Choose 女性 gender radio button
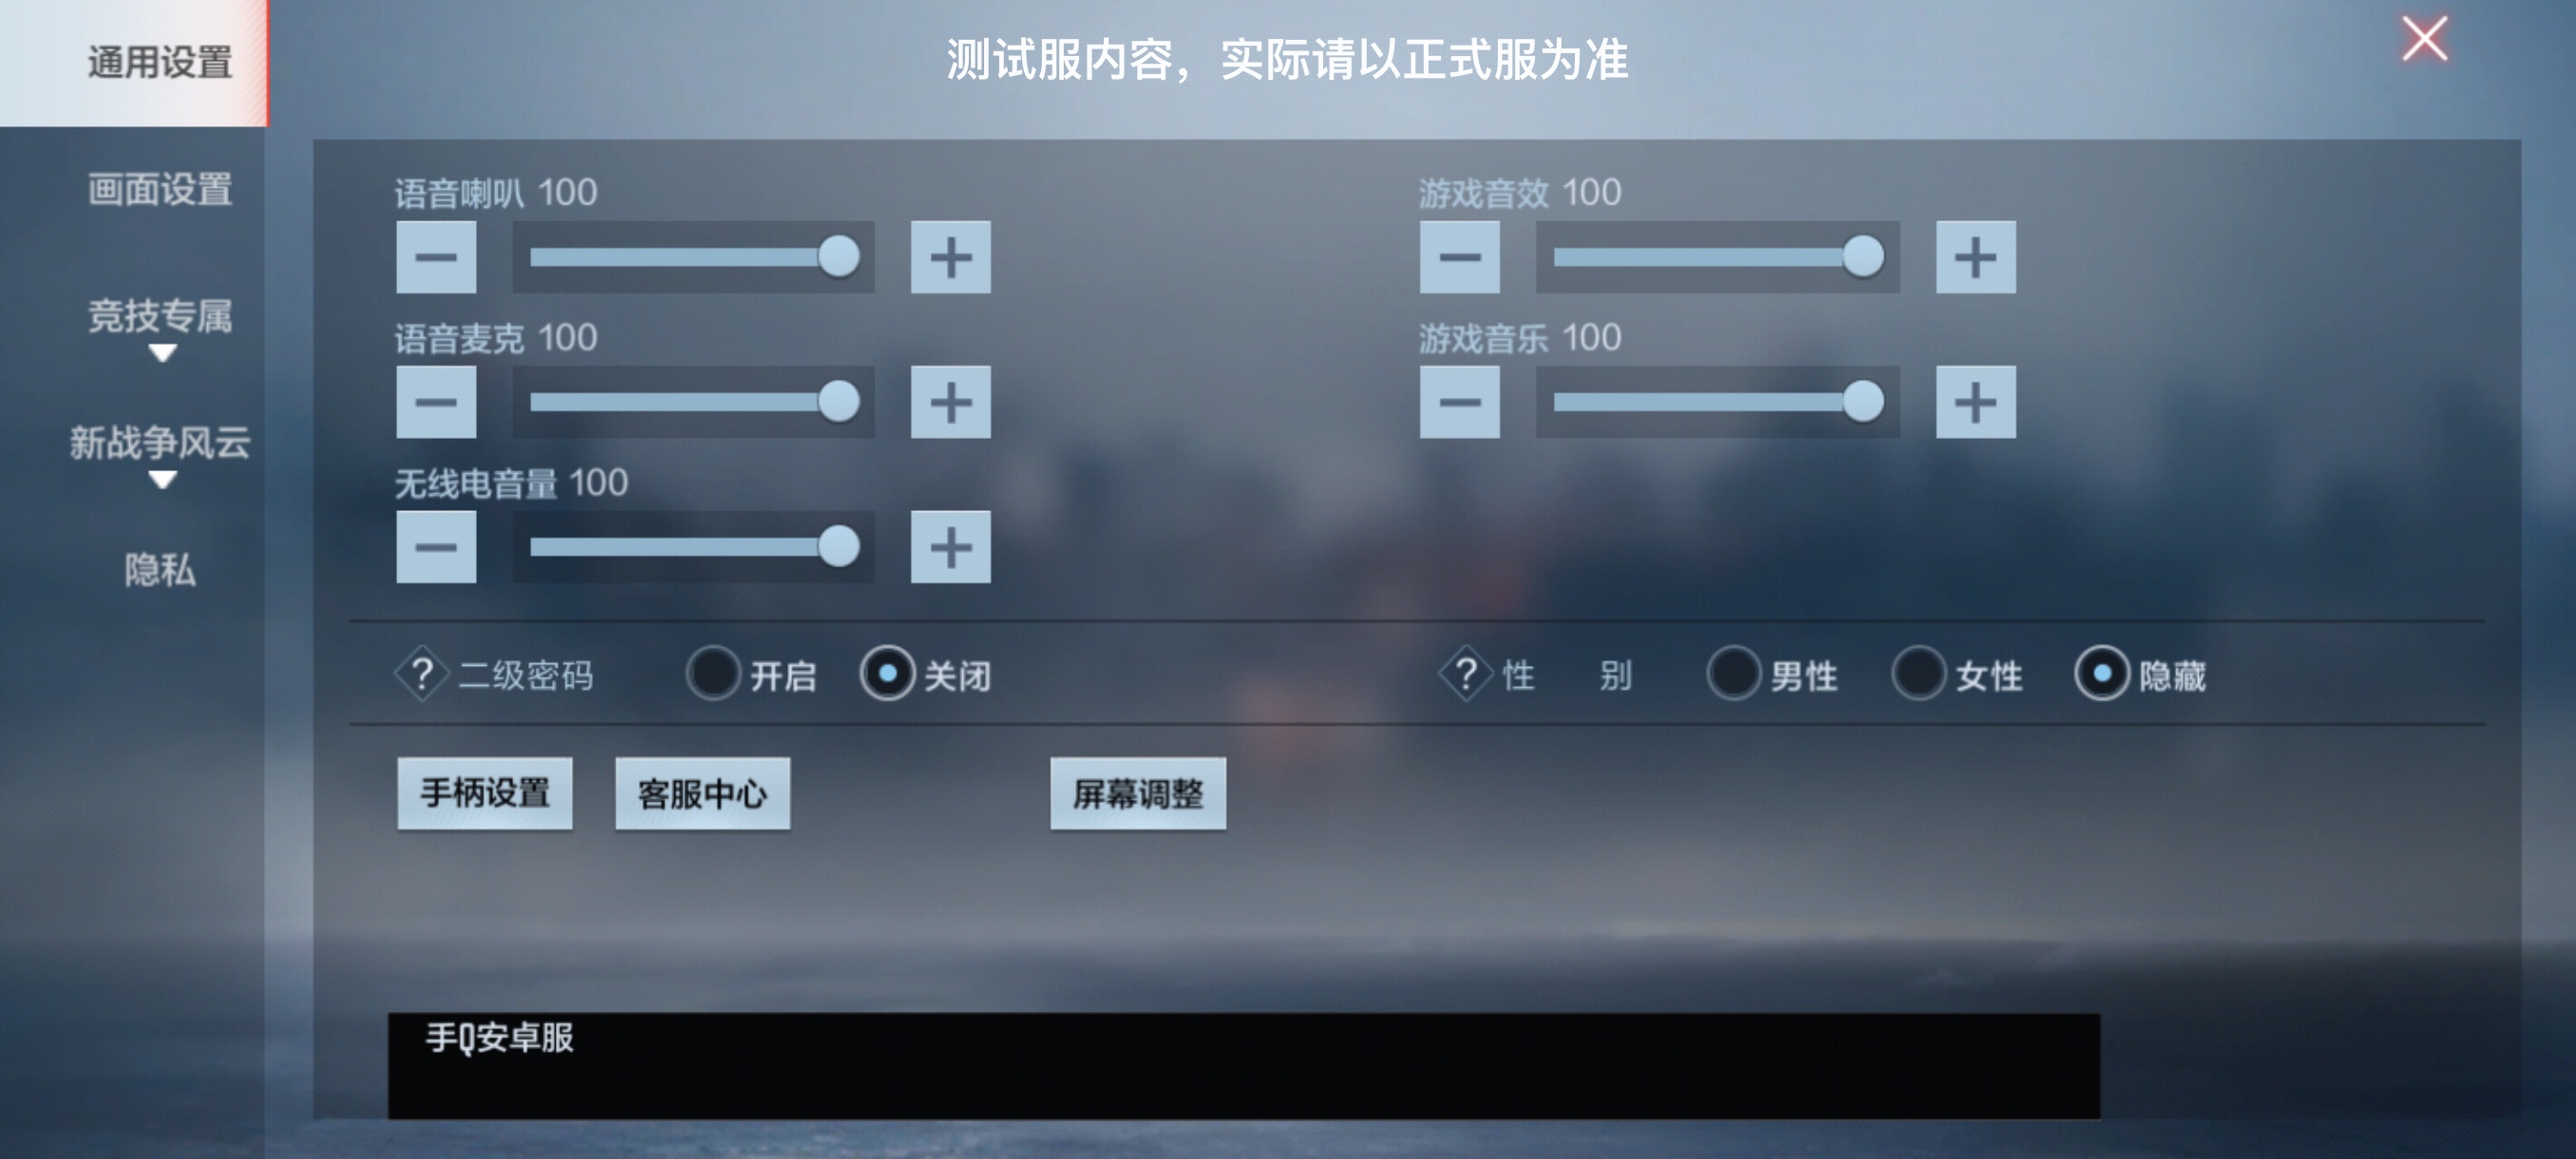Screen dimensions: 2576x1159 click(x=1918, y=674)
